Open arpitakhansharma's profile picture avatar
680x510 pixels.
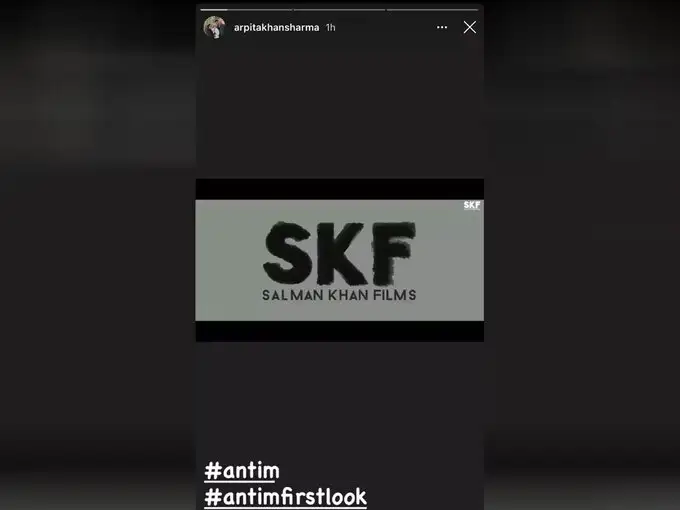tap(214, 27)
